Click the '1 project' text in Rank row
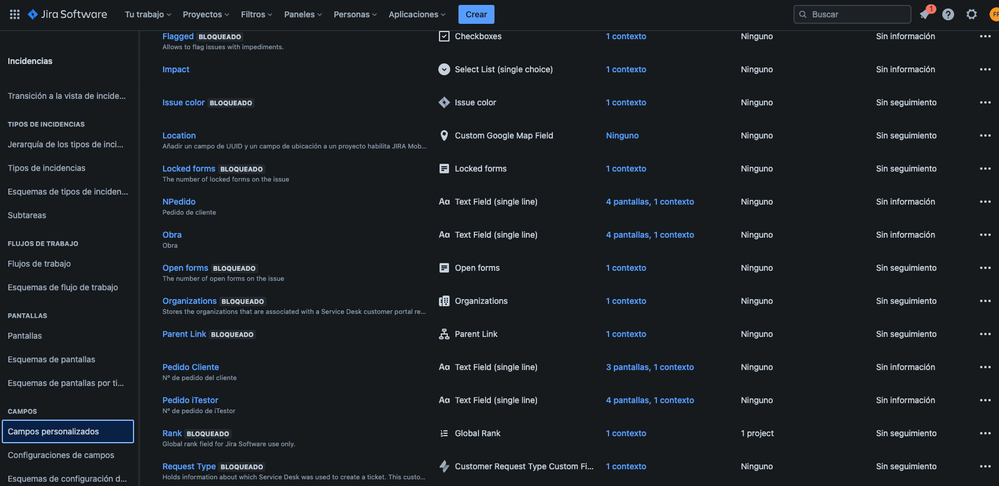The width and height of the screenshot is (999, 486). pyautogui.click(x=758, y=434)
